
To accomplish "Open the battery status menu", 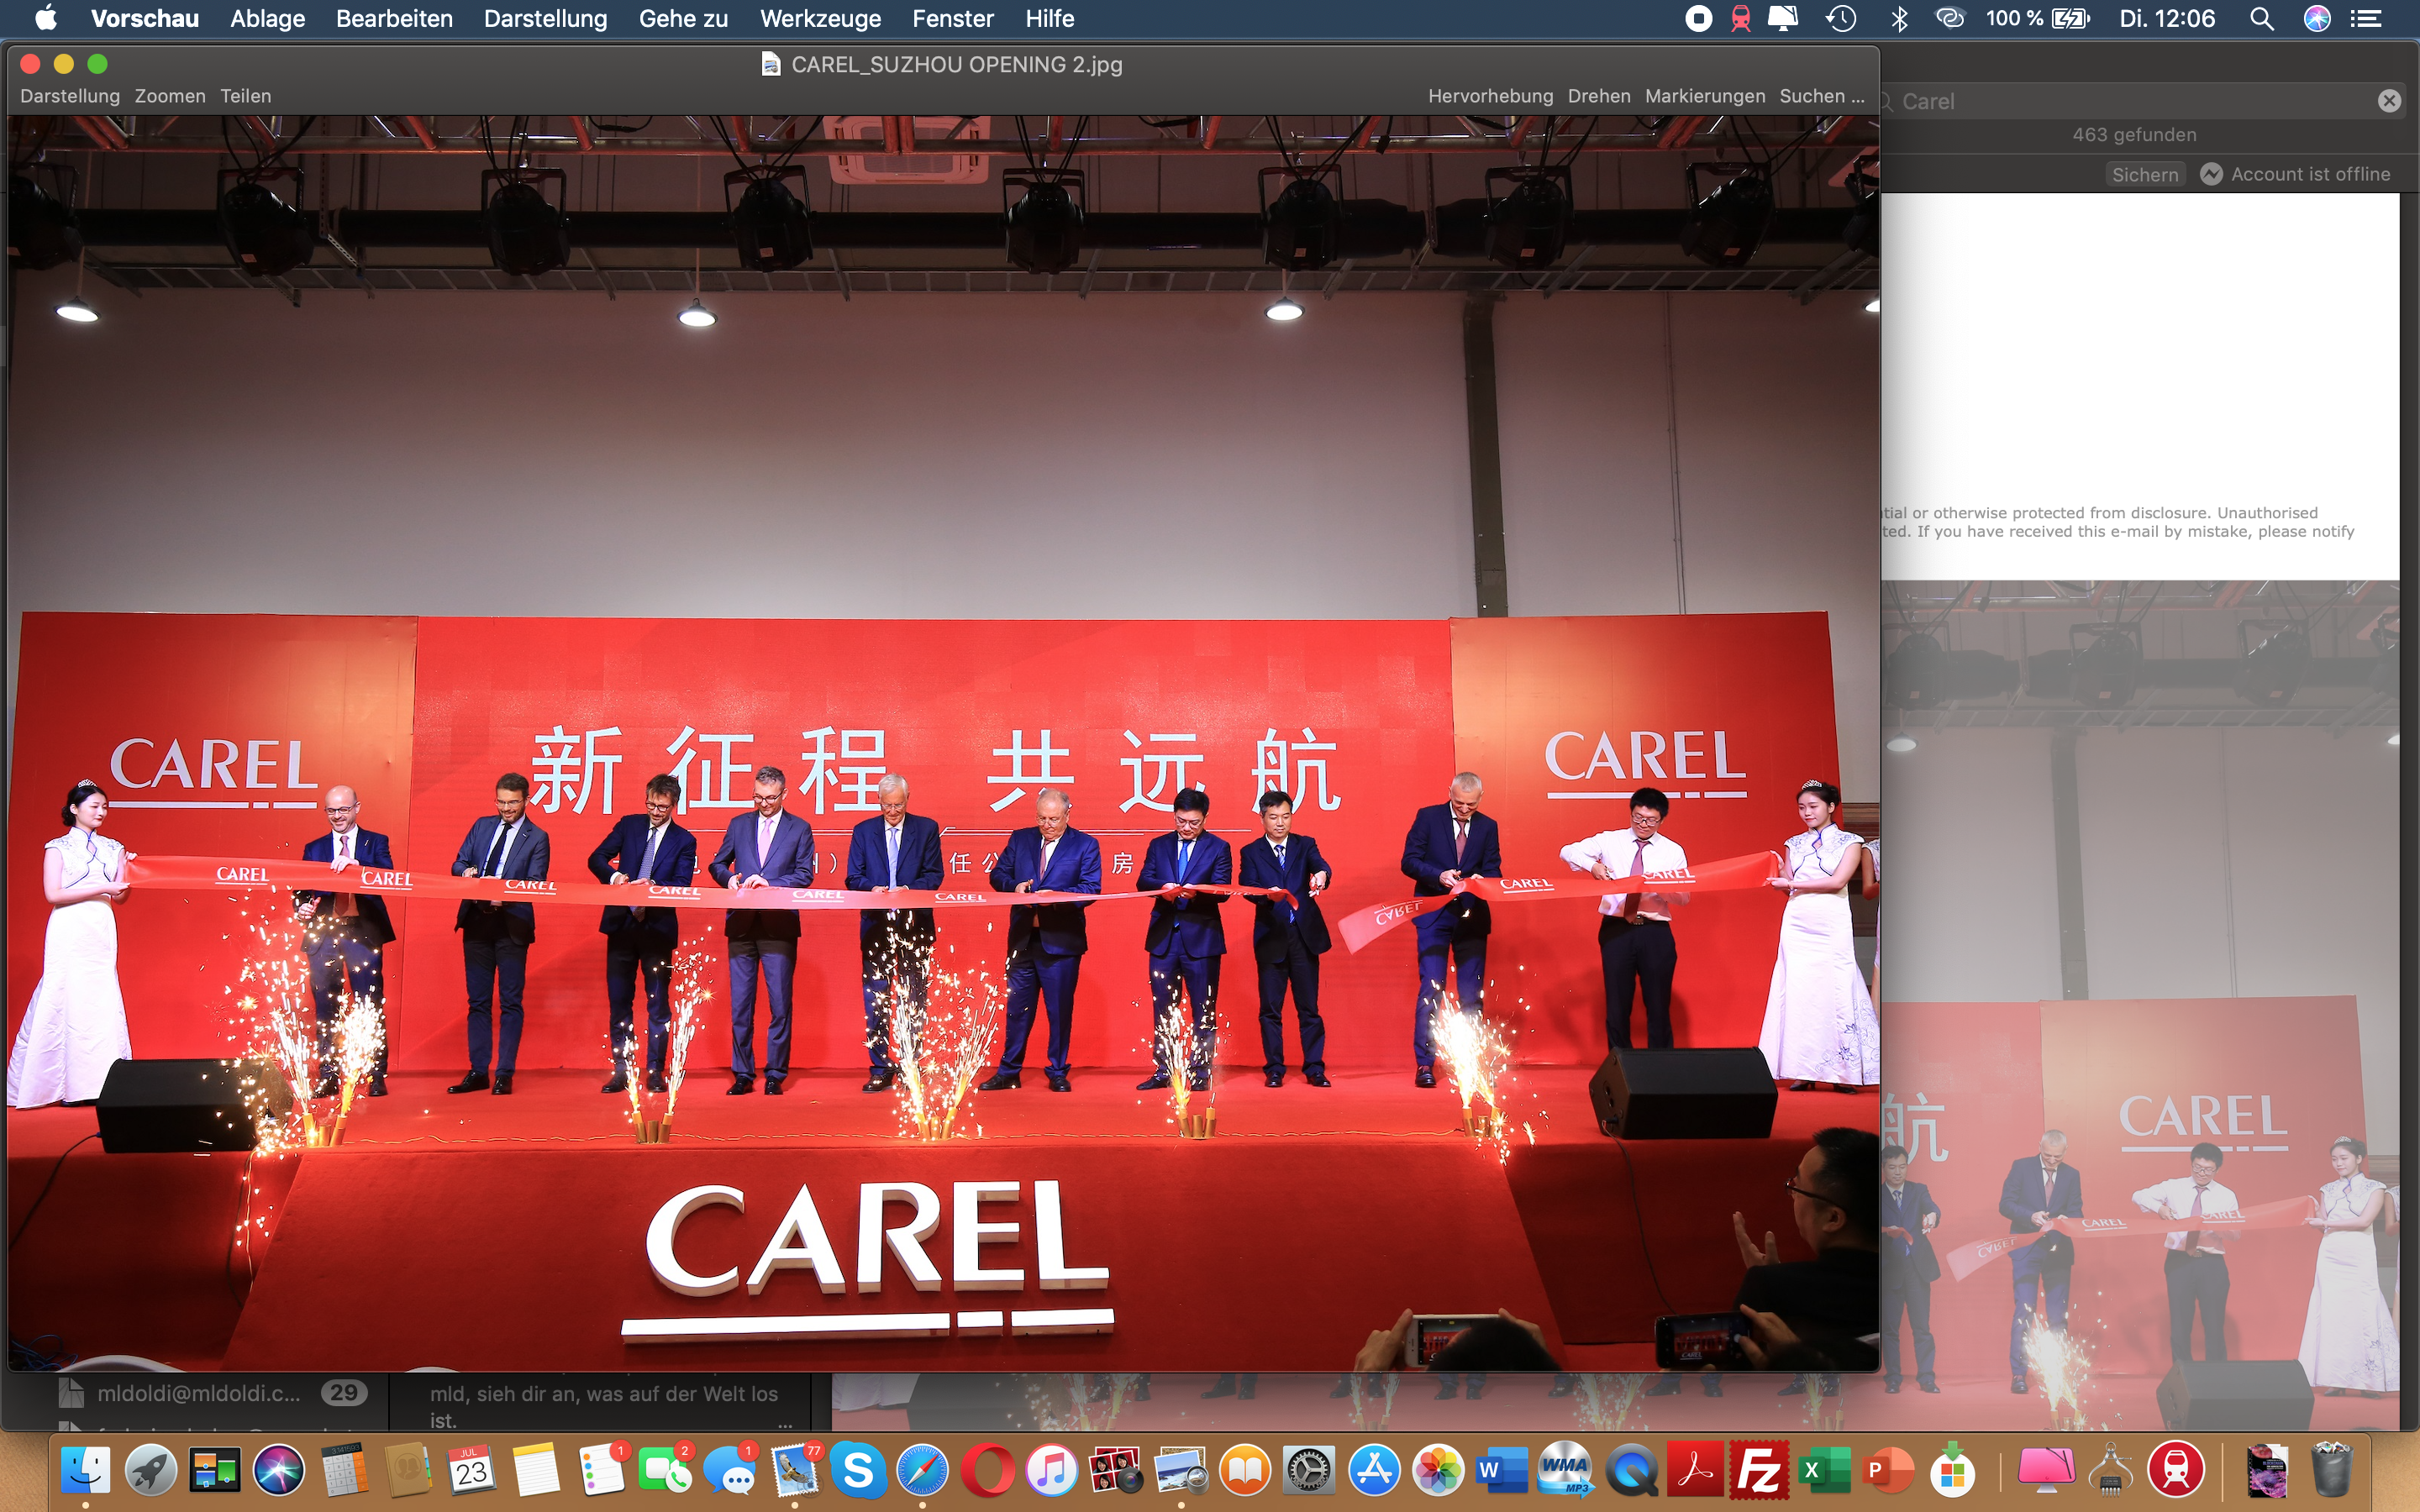I will pos(2037,18).
